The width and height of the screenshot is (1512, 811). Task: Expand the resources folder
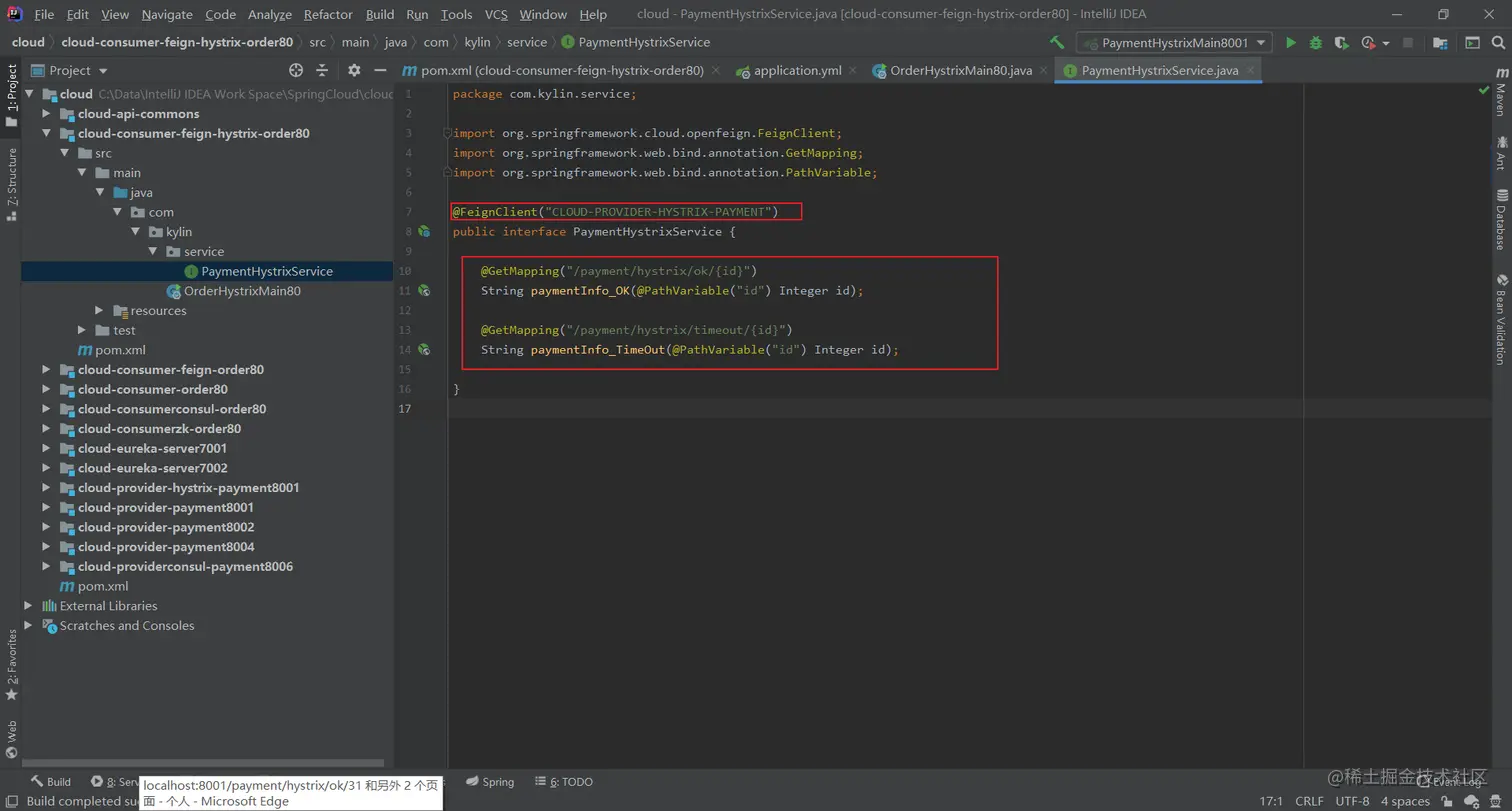point(99,311)
